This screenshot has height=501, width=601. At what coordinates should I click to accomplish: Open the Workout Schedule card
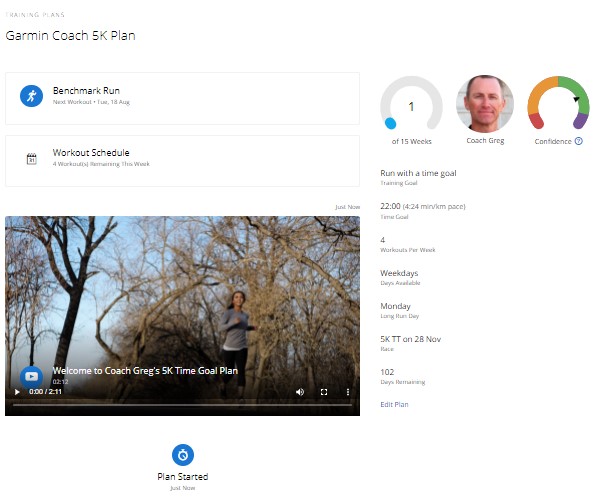[182, 161]
